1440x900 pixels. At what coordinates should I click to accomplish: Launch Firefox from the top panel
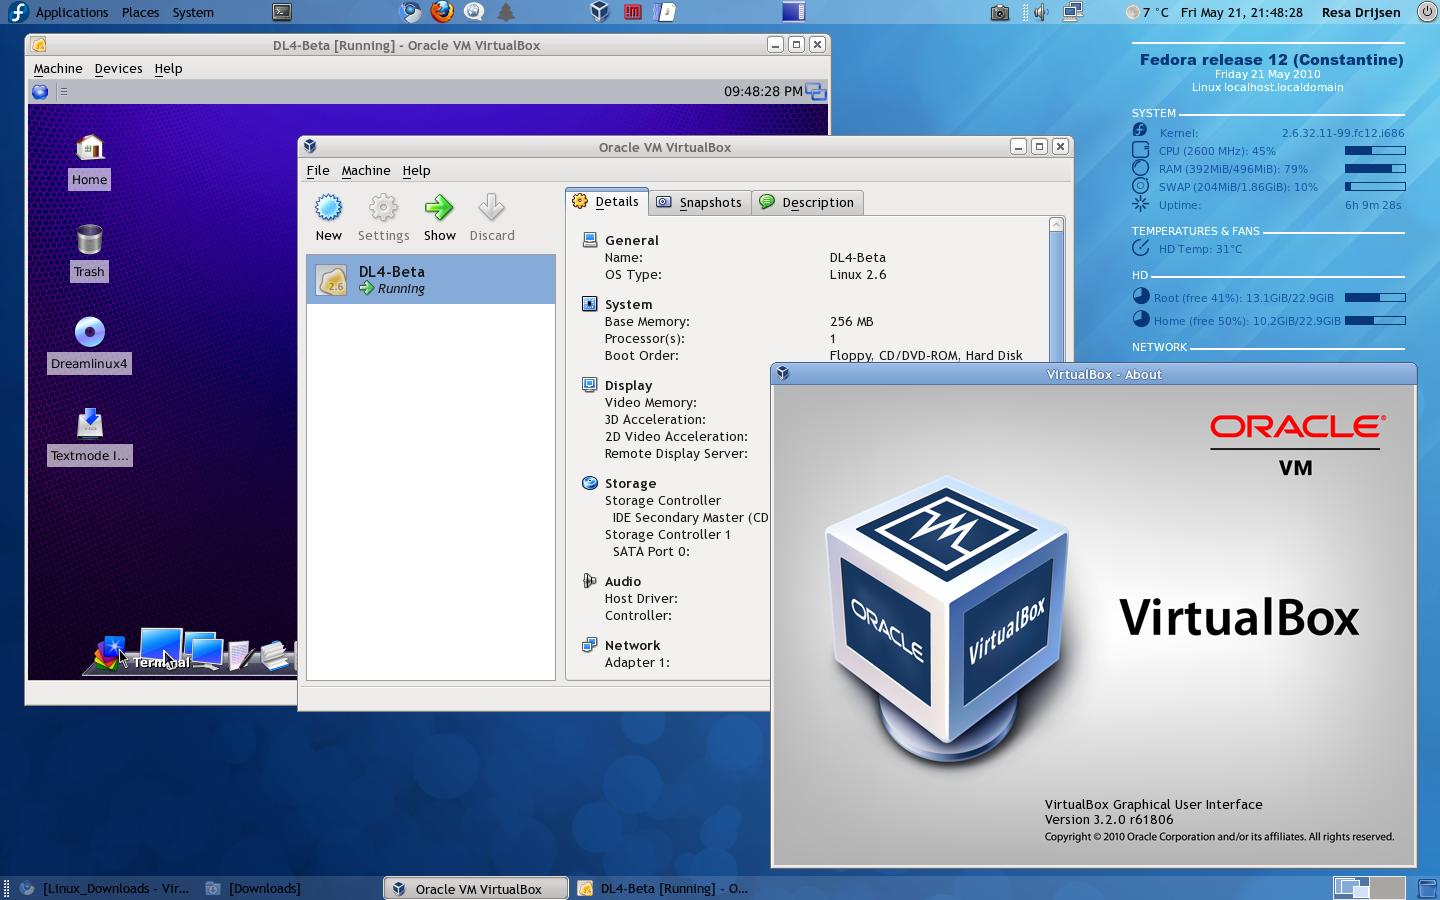click(442, 12)
